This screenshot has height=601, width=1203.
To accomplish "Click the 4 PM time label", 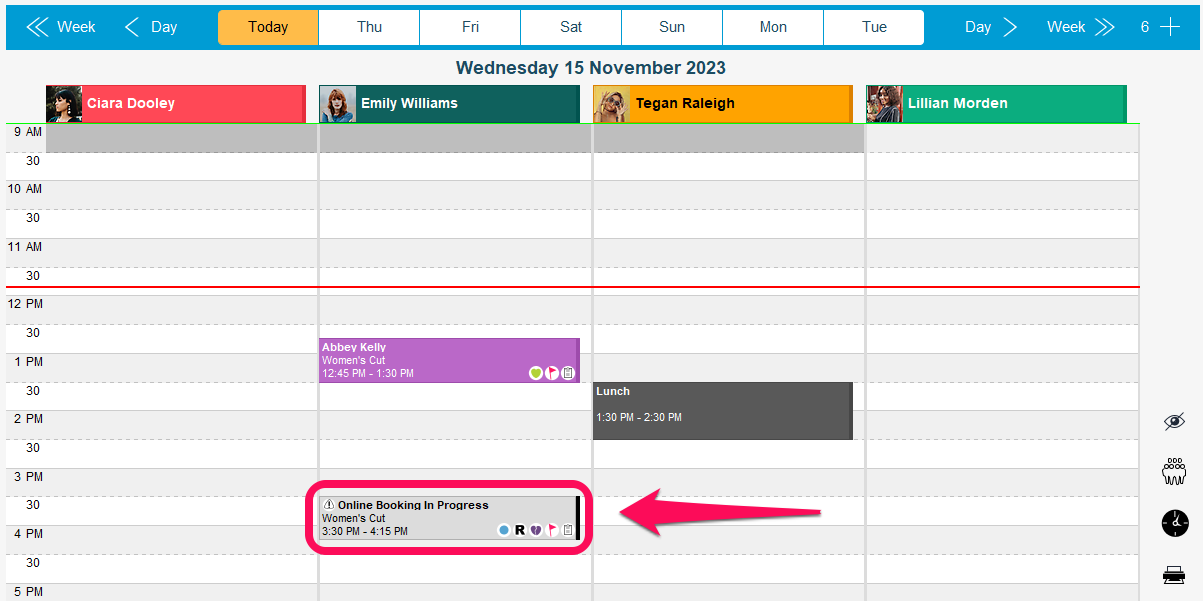I will 27,533.
